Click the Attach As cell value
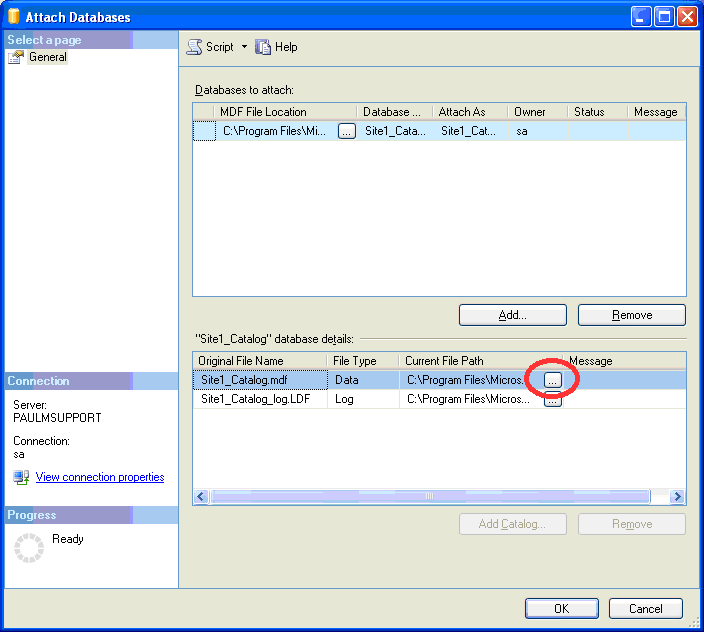The height and width of the screenshot is (632, 704). coord(468,130)
